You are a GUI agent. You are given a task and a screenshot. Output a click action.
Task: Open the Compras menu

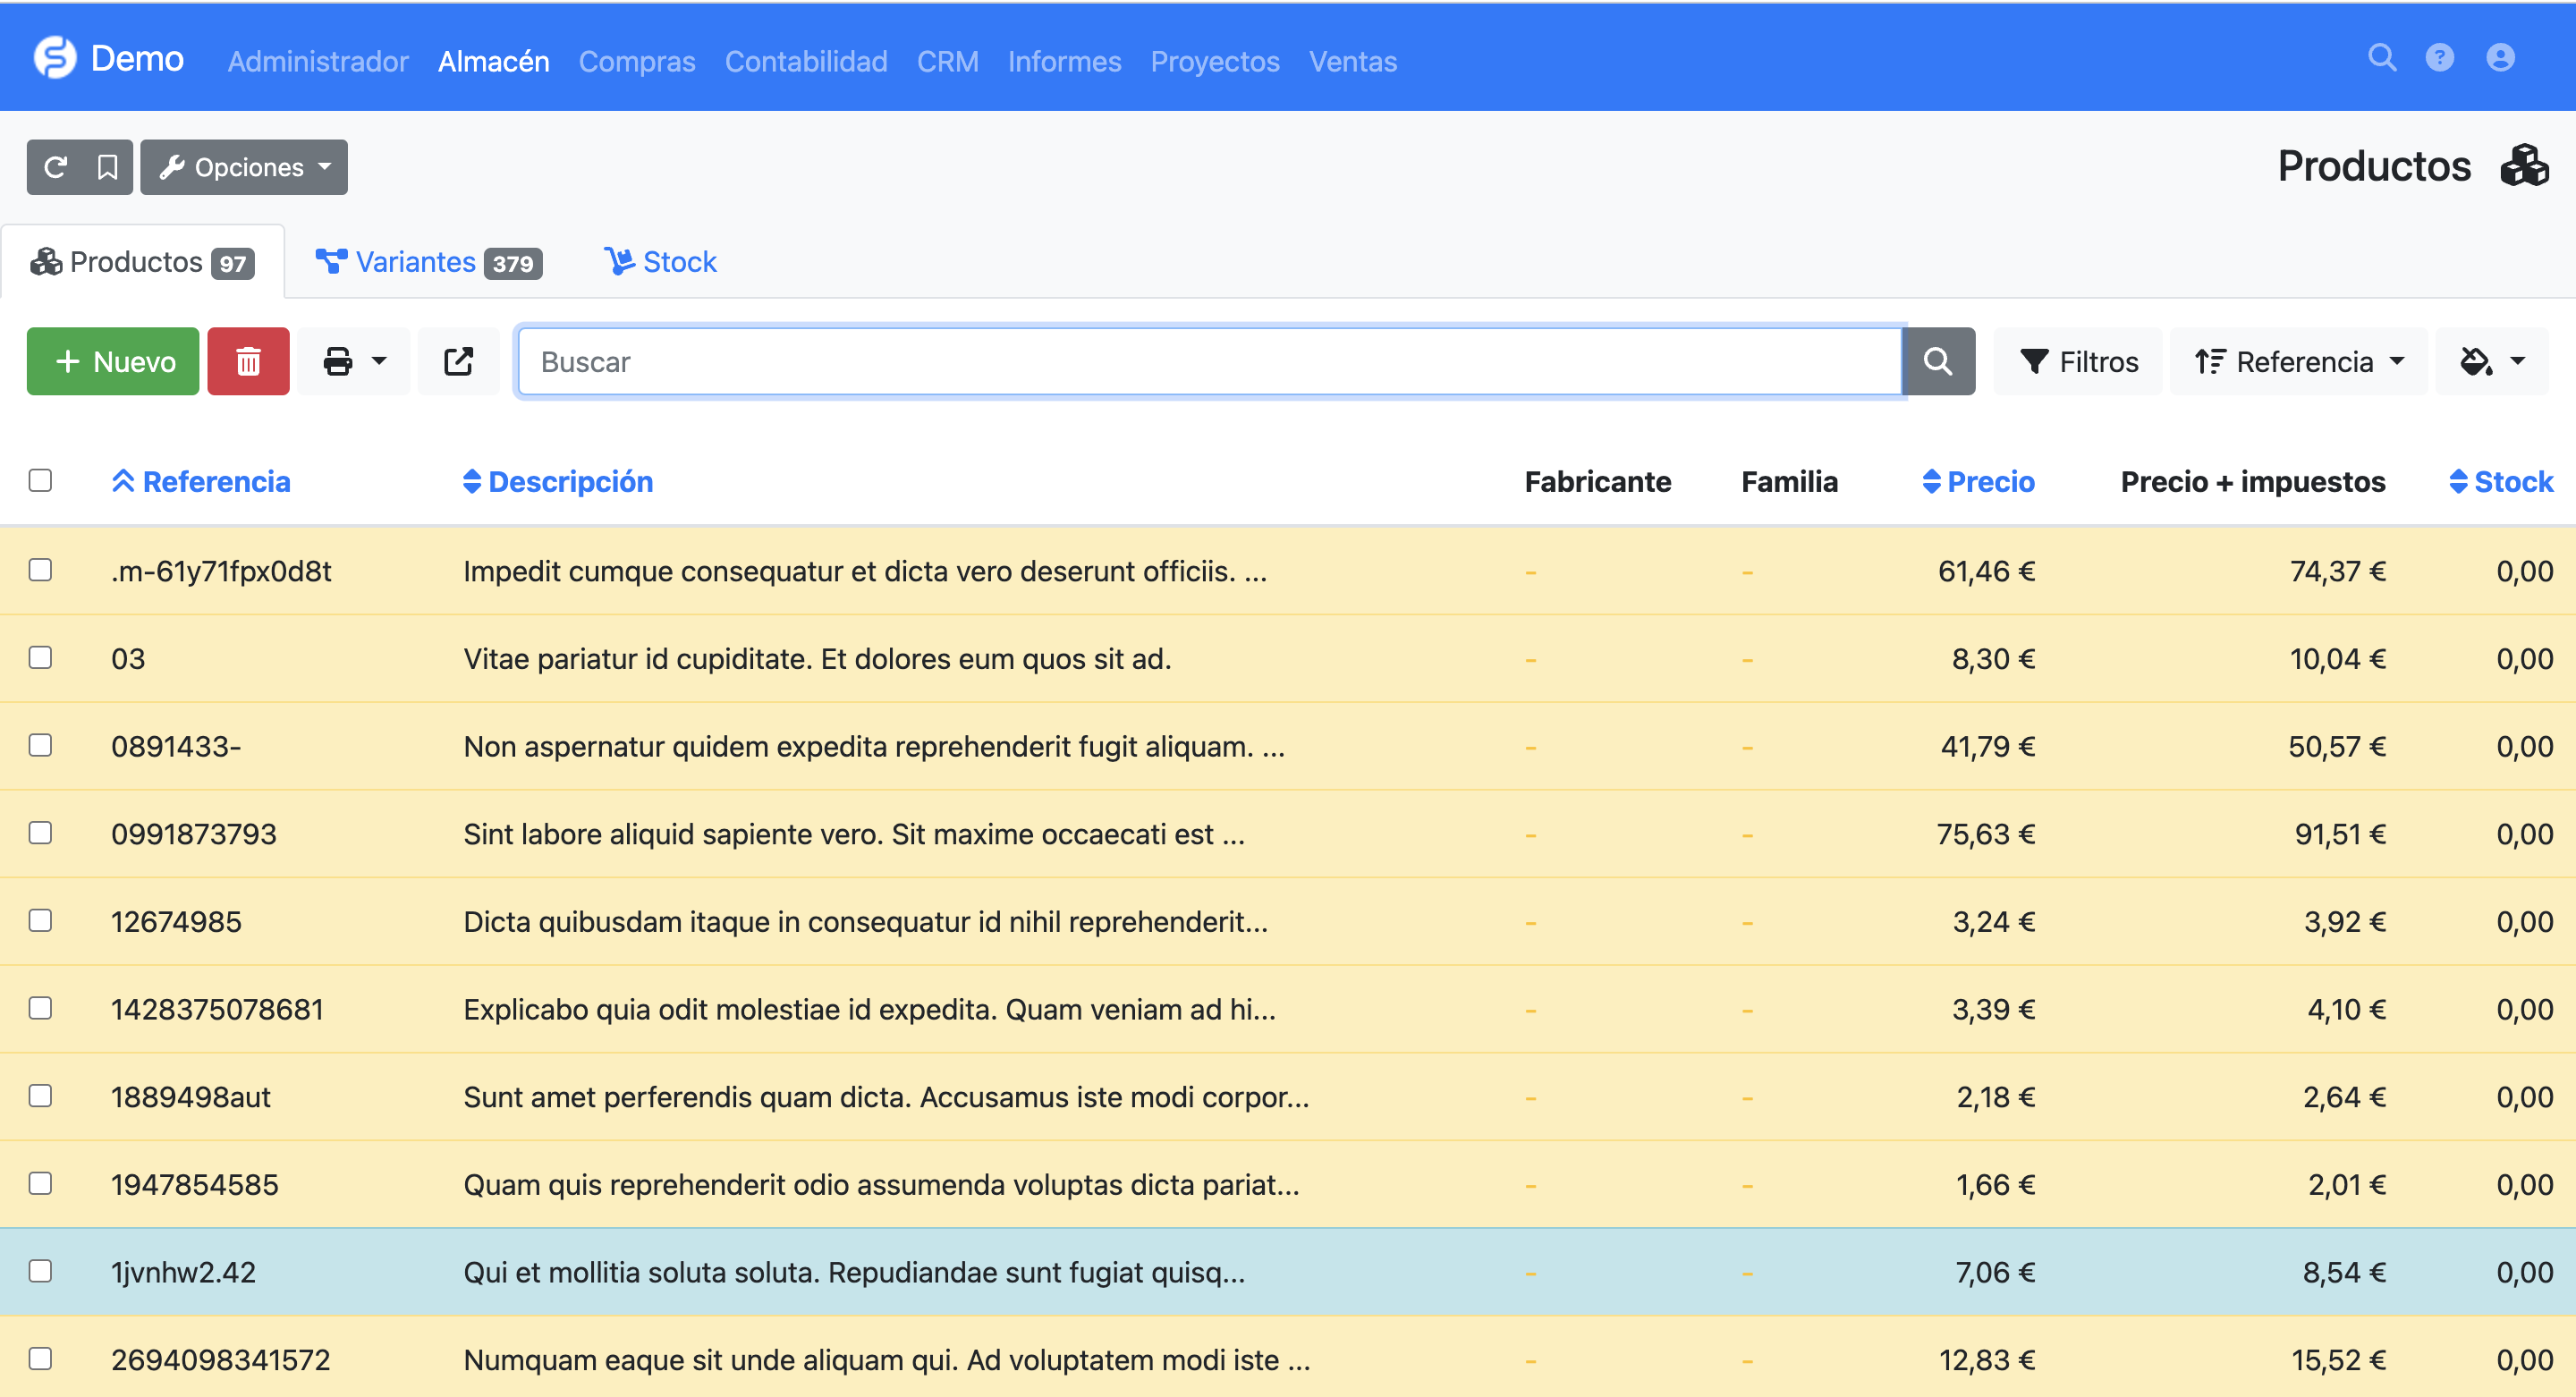point(637,61)
